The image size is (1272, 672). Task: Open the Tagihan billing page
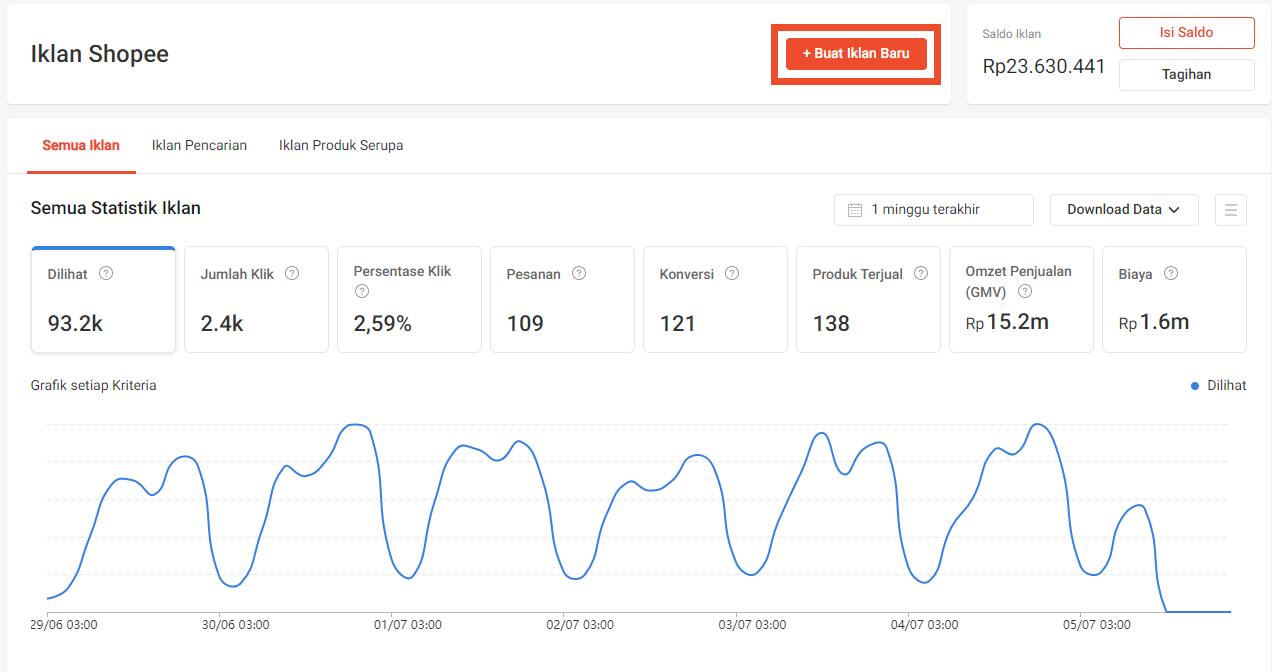click(1186, 75)
